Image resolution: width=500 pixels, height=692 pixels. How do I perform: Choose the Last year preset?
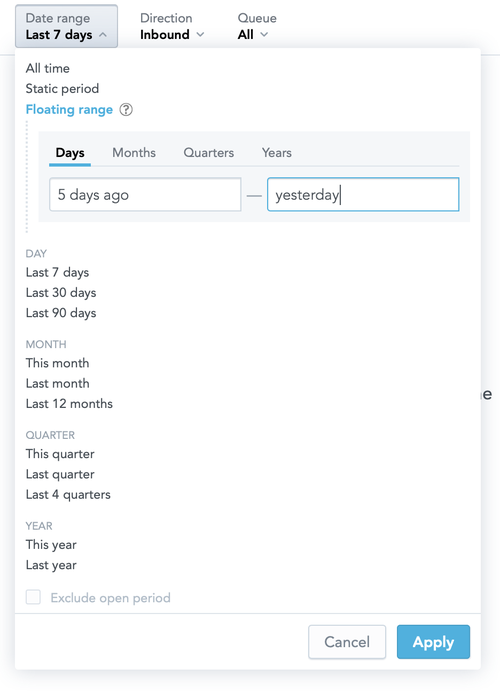51,565
